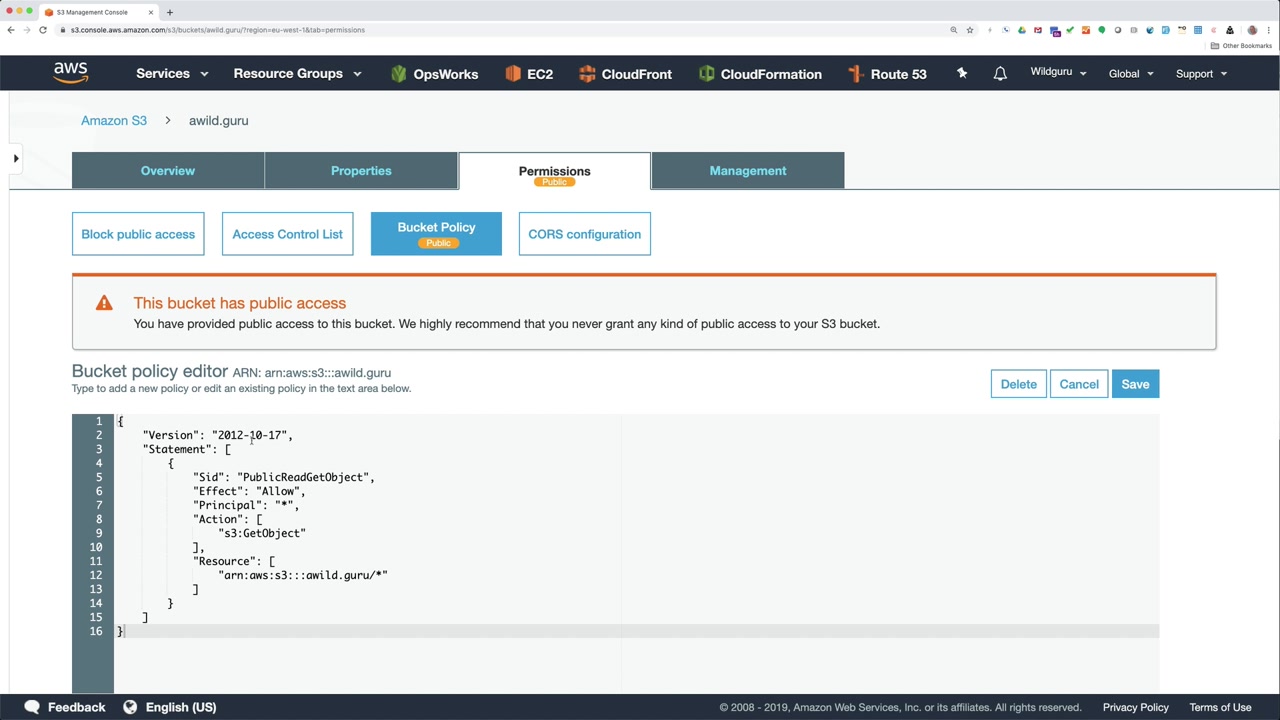Click the zoom magnifier icon in address bar
Image resolution: width=1280 pixels, height=720 pixels.
(x=954, y=30)
